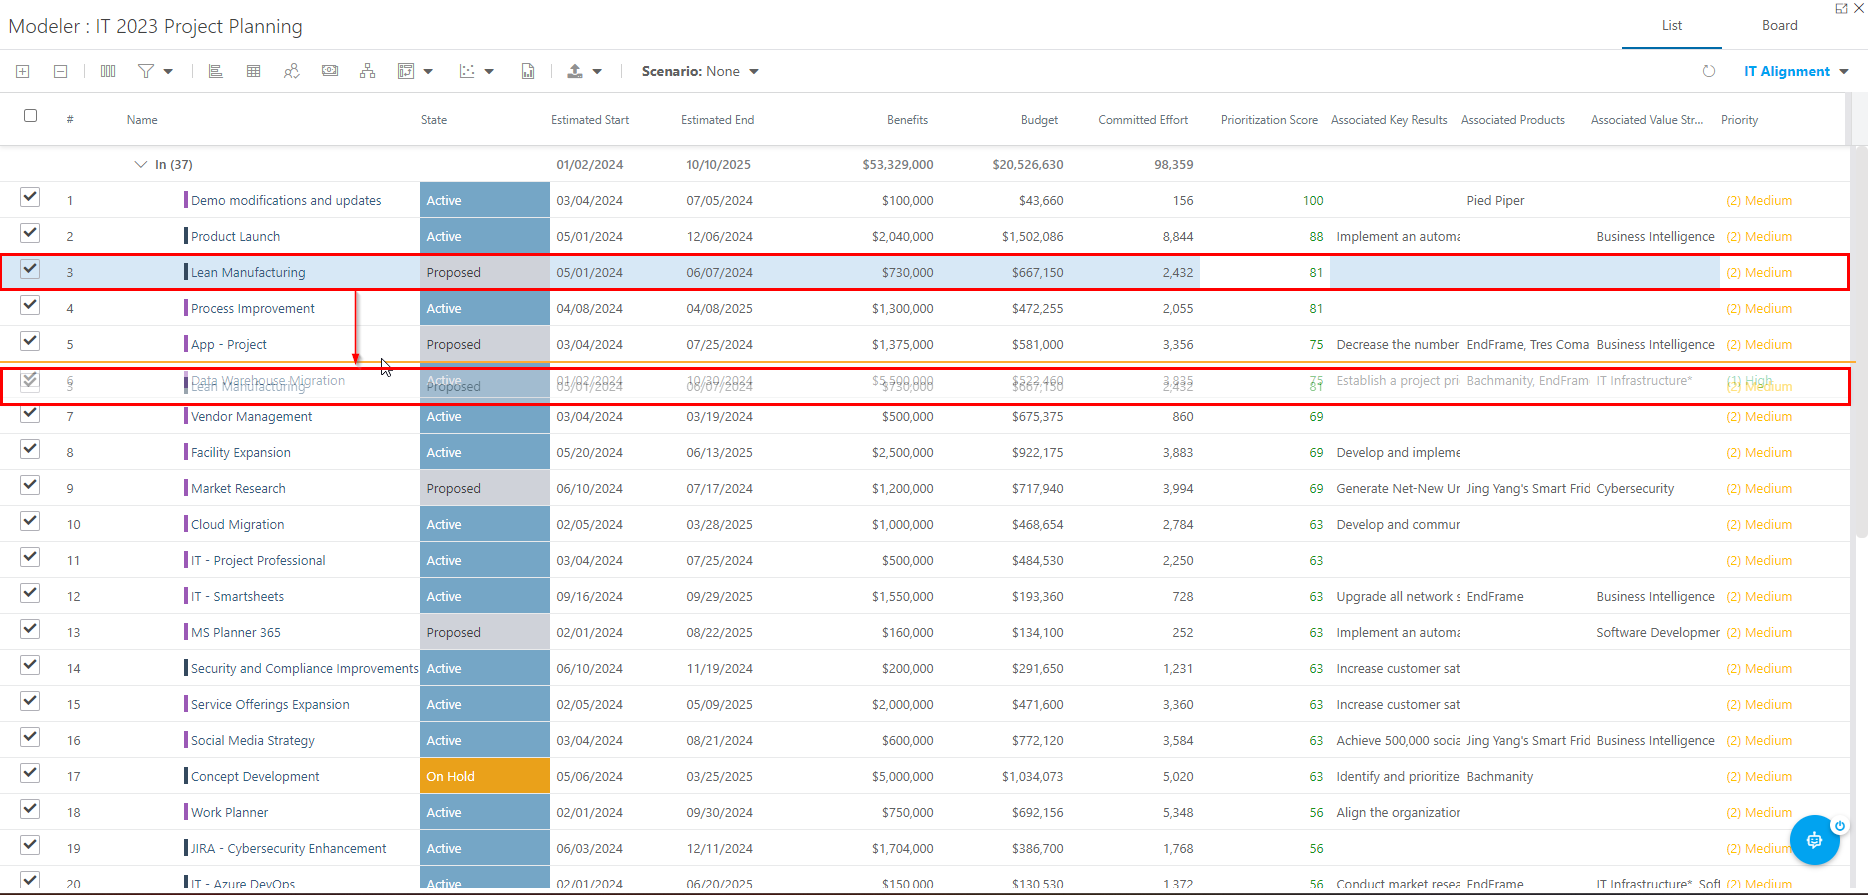The width and height of the screenshot is (1868, 895).
Task: Open the column chooser icon
Action: tap(108, 71)
